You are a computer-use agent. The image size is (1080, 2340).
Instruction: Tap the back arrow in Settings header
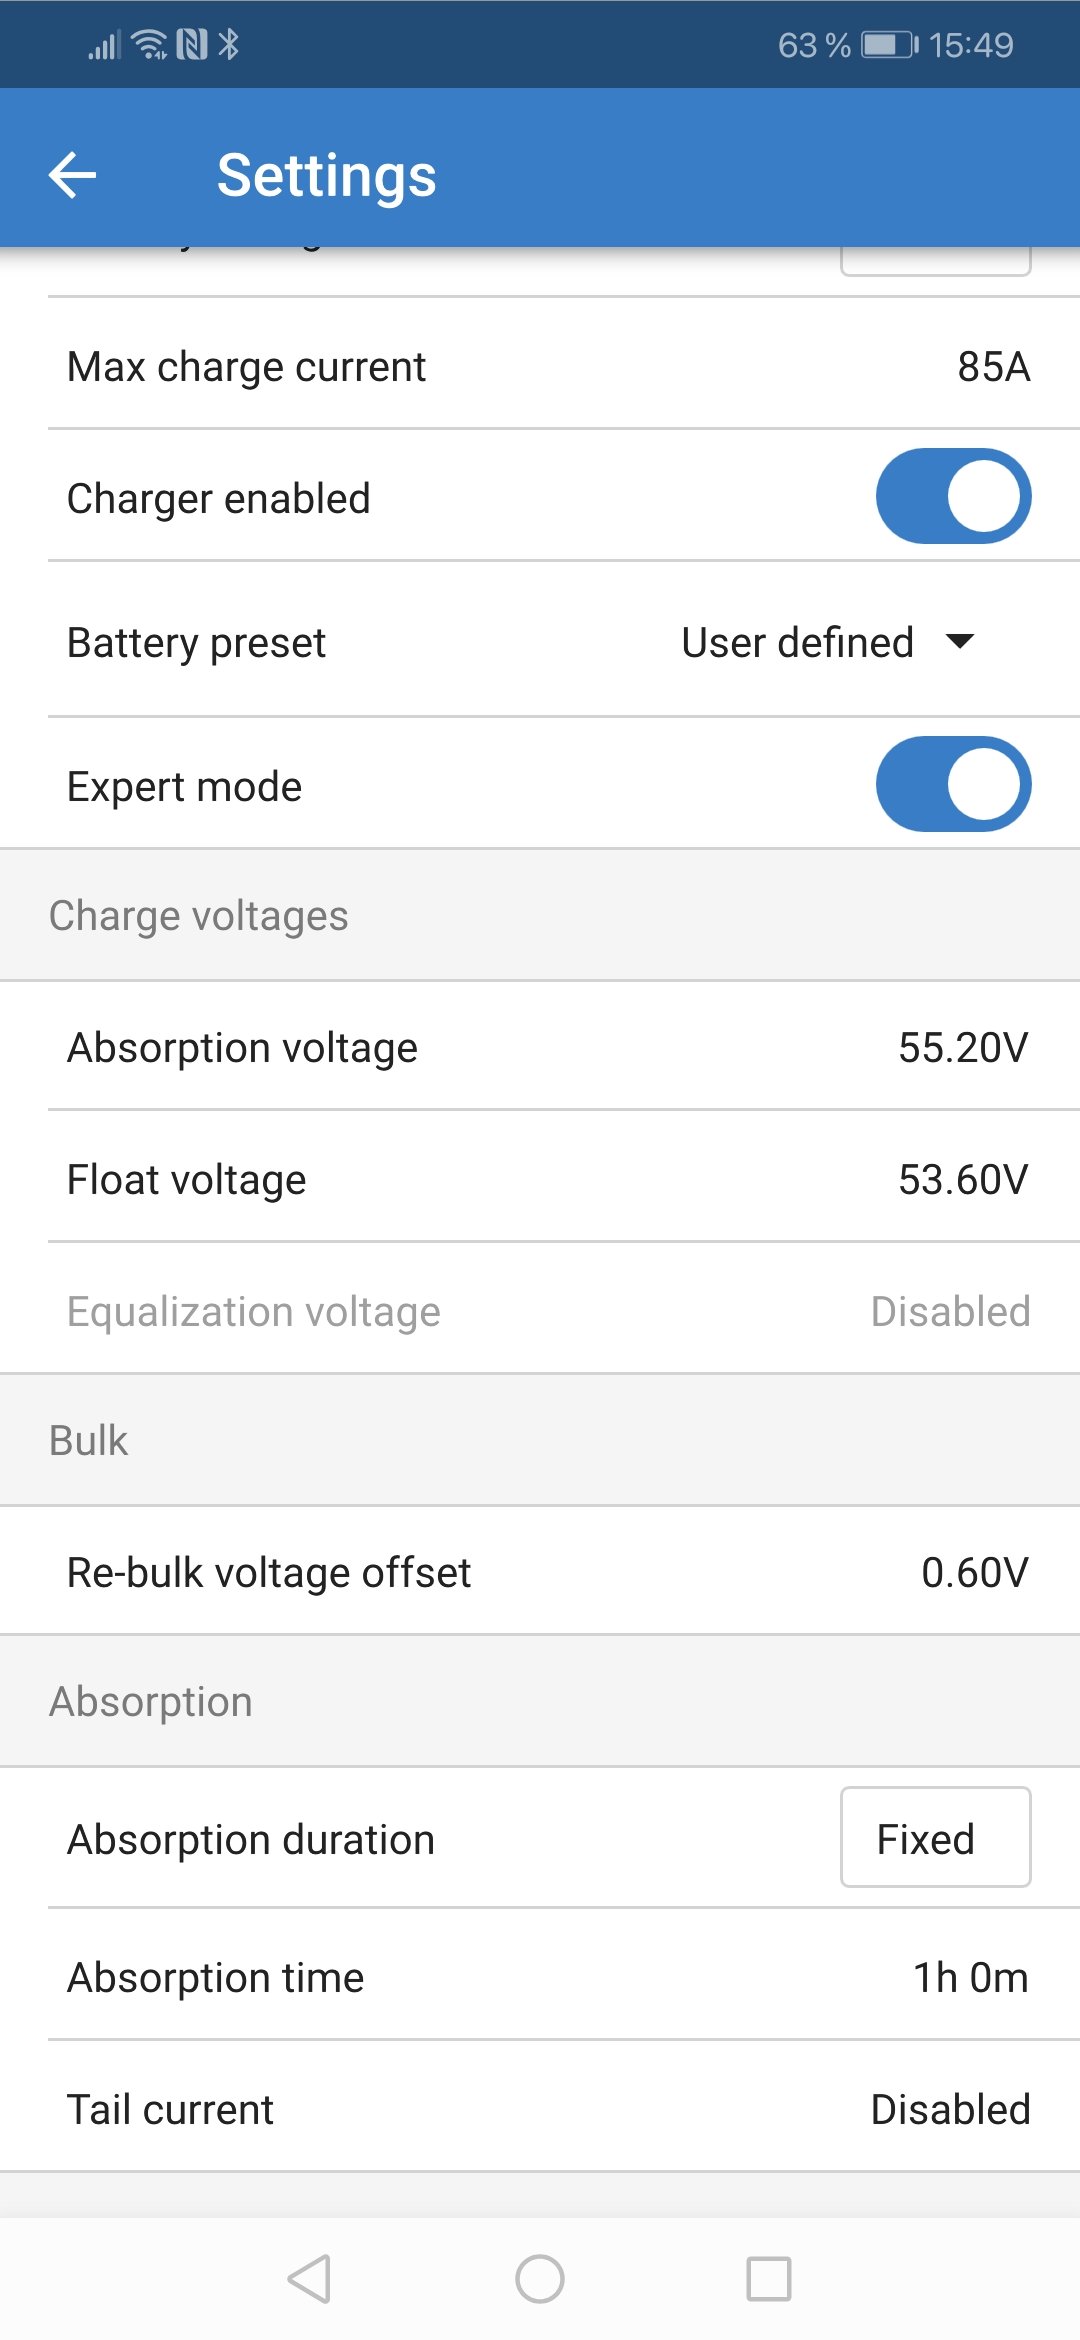pyautogui.click(x=73, y=175)
